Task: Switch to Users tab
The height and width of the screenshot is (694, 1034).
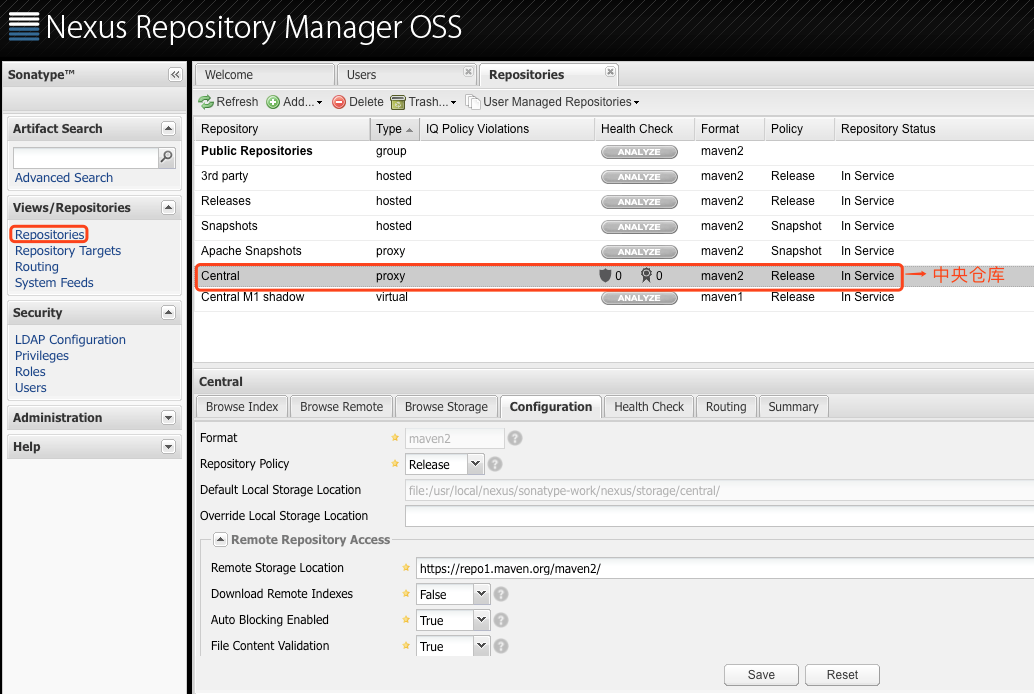Action: (x=406, y=75)
